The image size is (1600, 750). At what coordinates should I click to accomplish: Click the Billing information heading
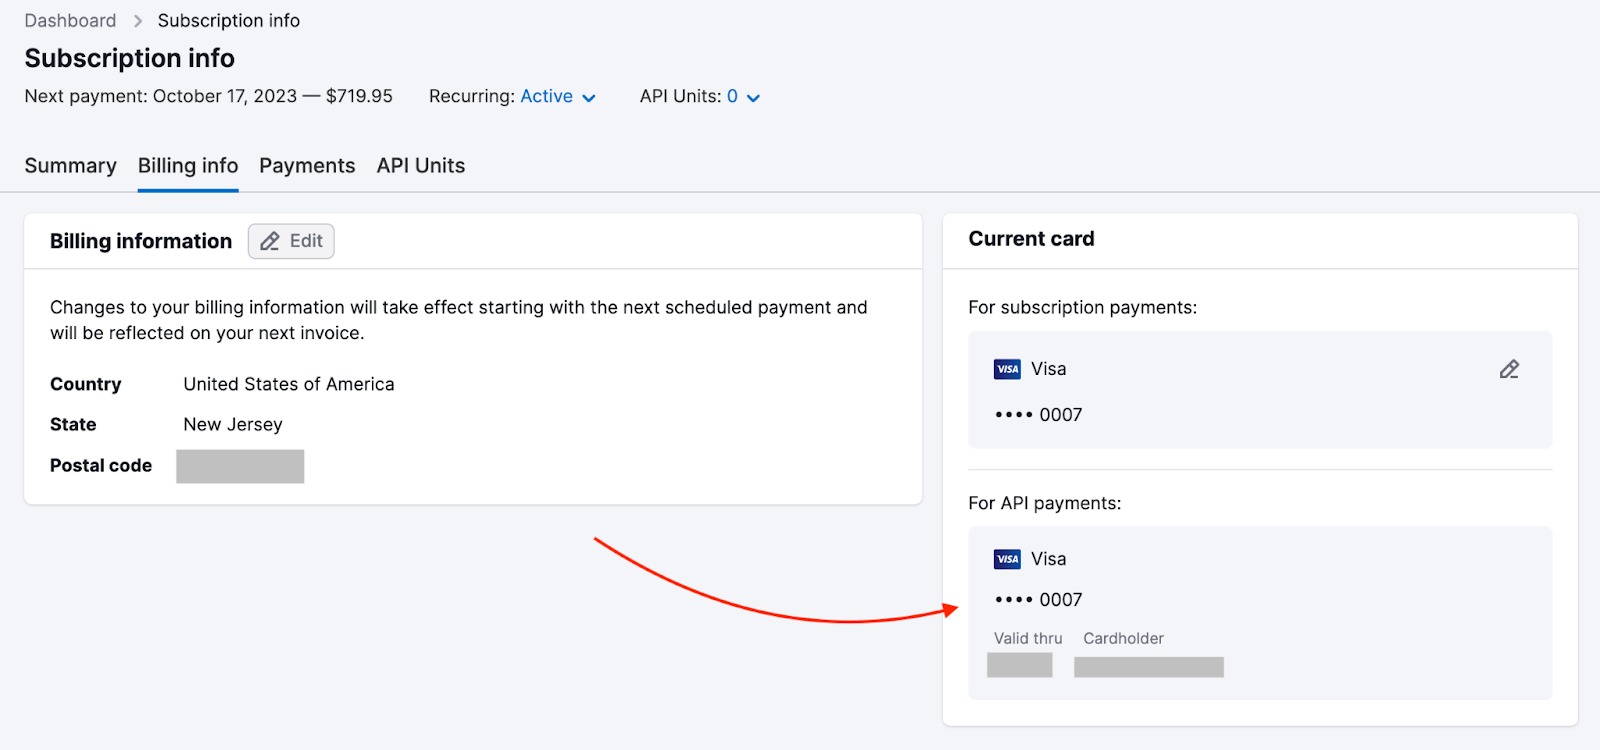point(141,241)
